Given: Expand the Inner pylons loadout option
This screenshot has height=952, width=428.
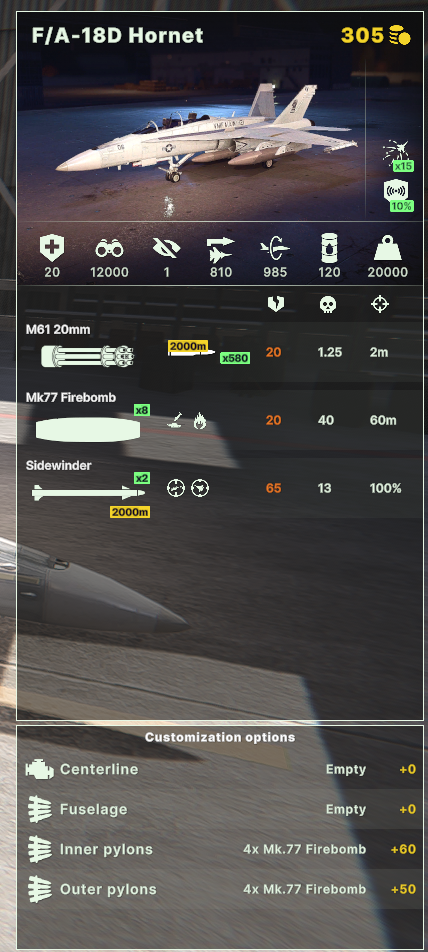Looking at the screenshot, I should [220, 849].
